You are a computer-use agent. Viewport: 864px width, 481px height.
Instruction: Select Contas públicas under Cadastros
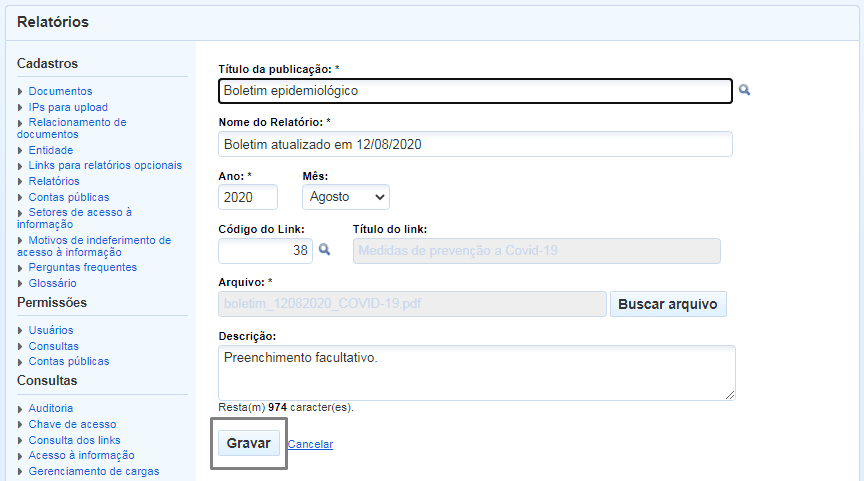[69, 197]
